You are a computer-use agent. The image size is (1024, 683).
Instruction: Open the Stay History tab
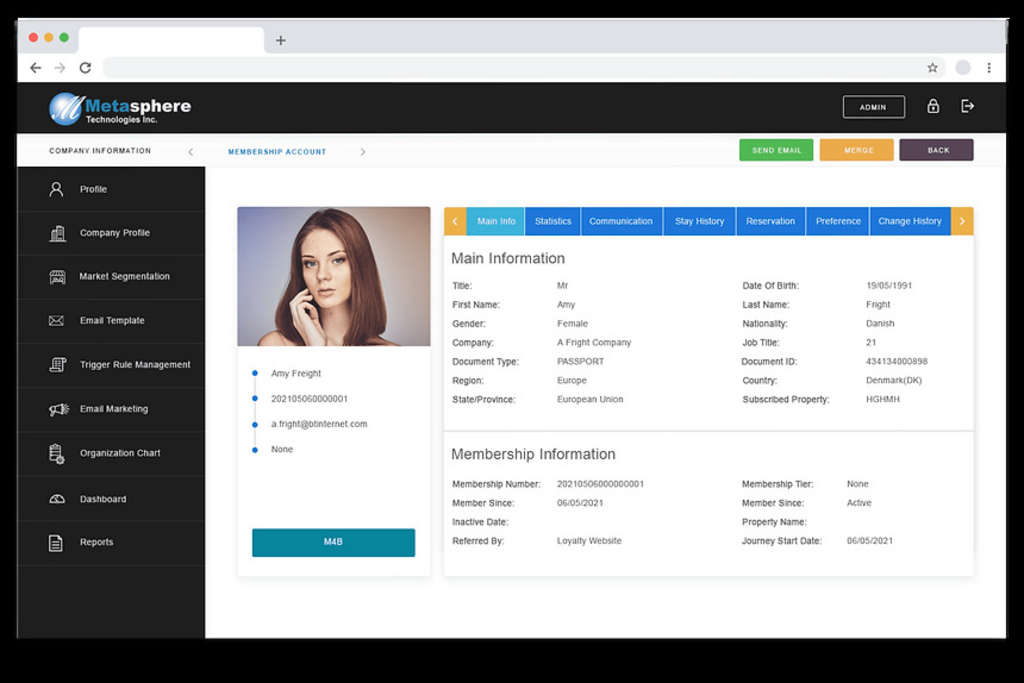coord(699,221)
